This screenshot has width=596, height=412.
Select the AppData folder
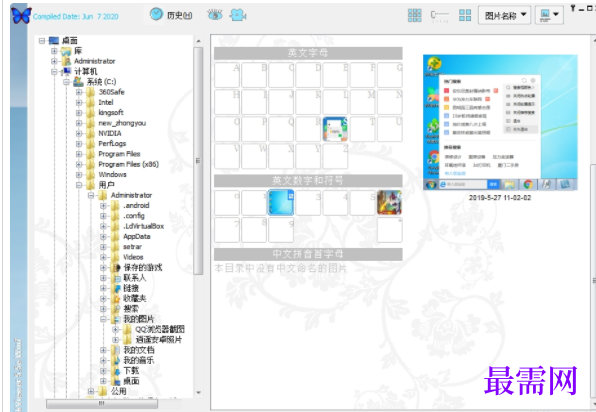(136, 236)
